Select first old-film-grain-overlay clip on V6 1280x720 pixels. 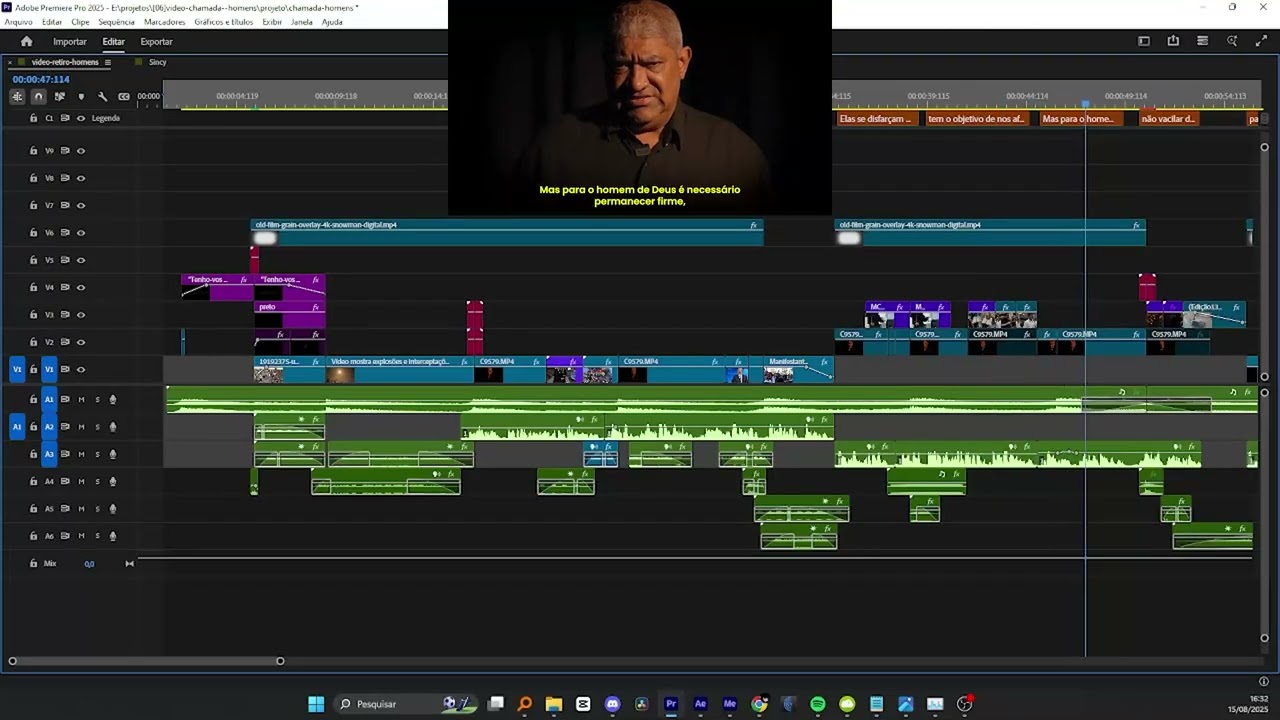point(507,233)
